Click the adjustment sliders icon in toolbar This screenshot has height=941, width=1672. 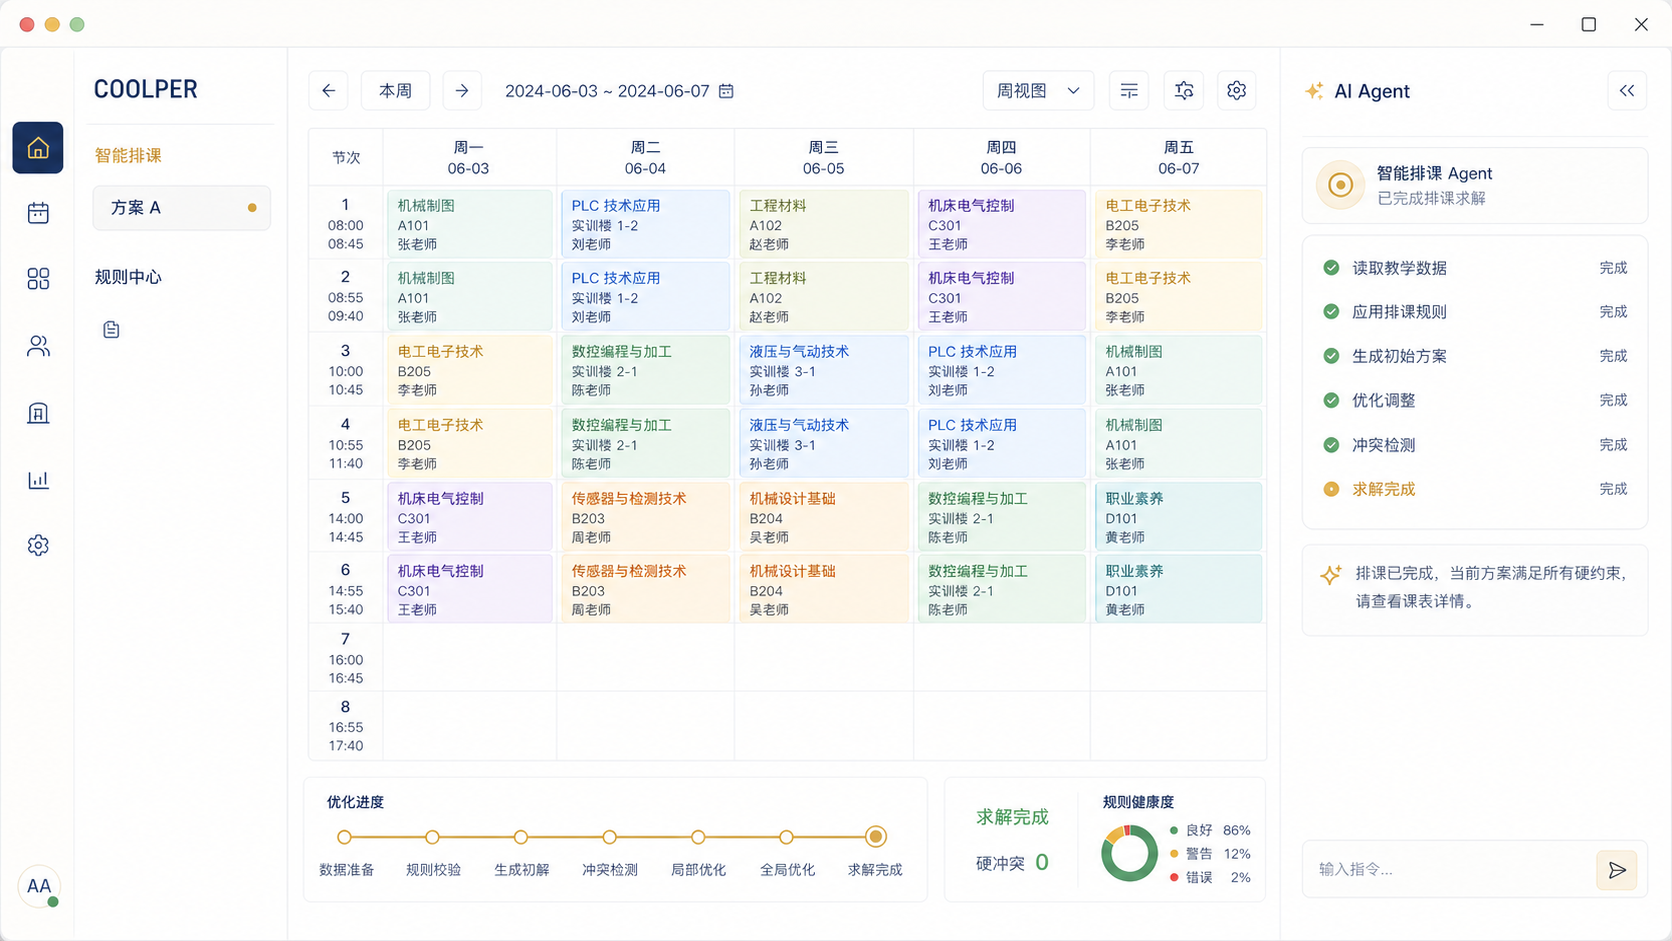point(1184,91)
